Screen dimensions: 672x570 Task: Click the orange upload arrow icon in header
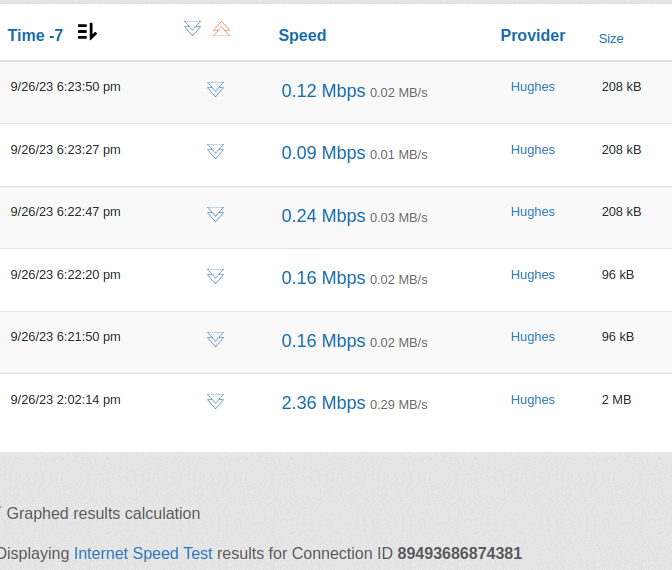coord(221,29)
